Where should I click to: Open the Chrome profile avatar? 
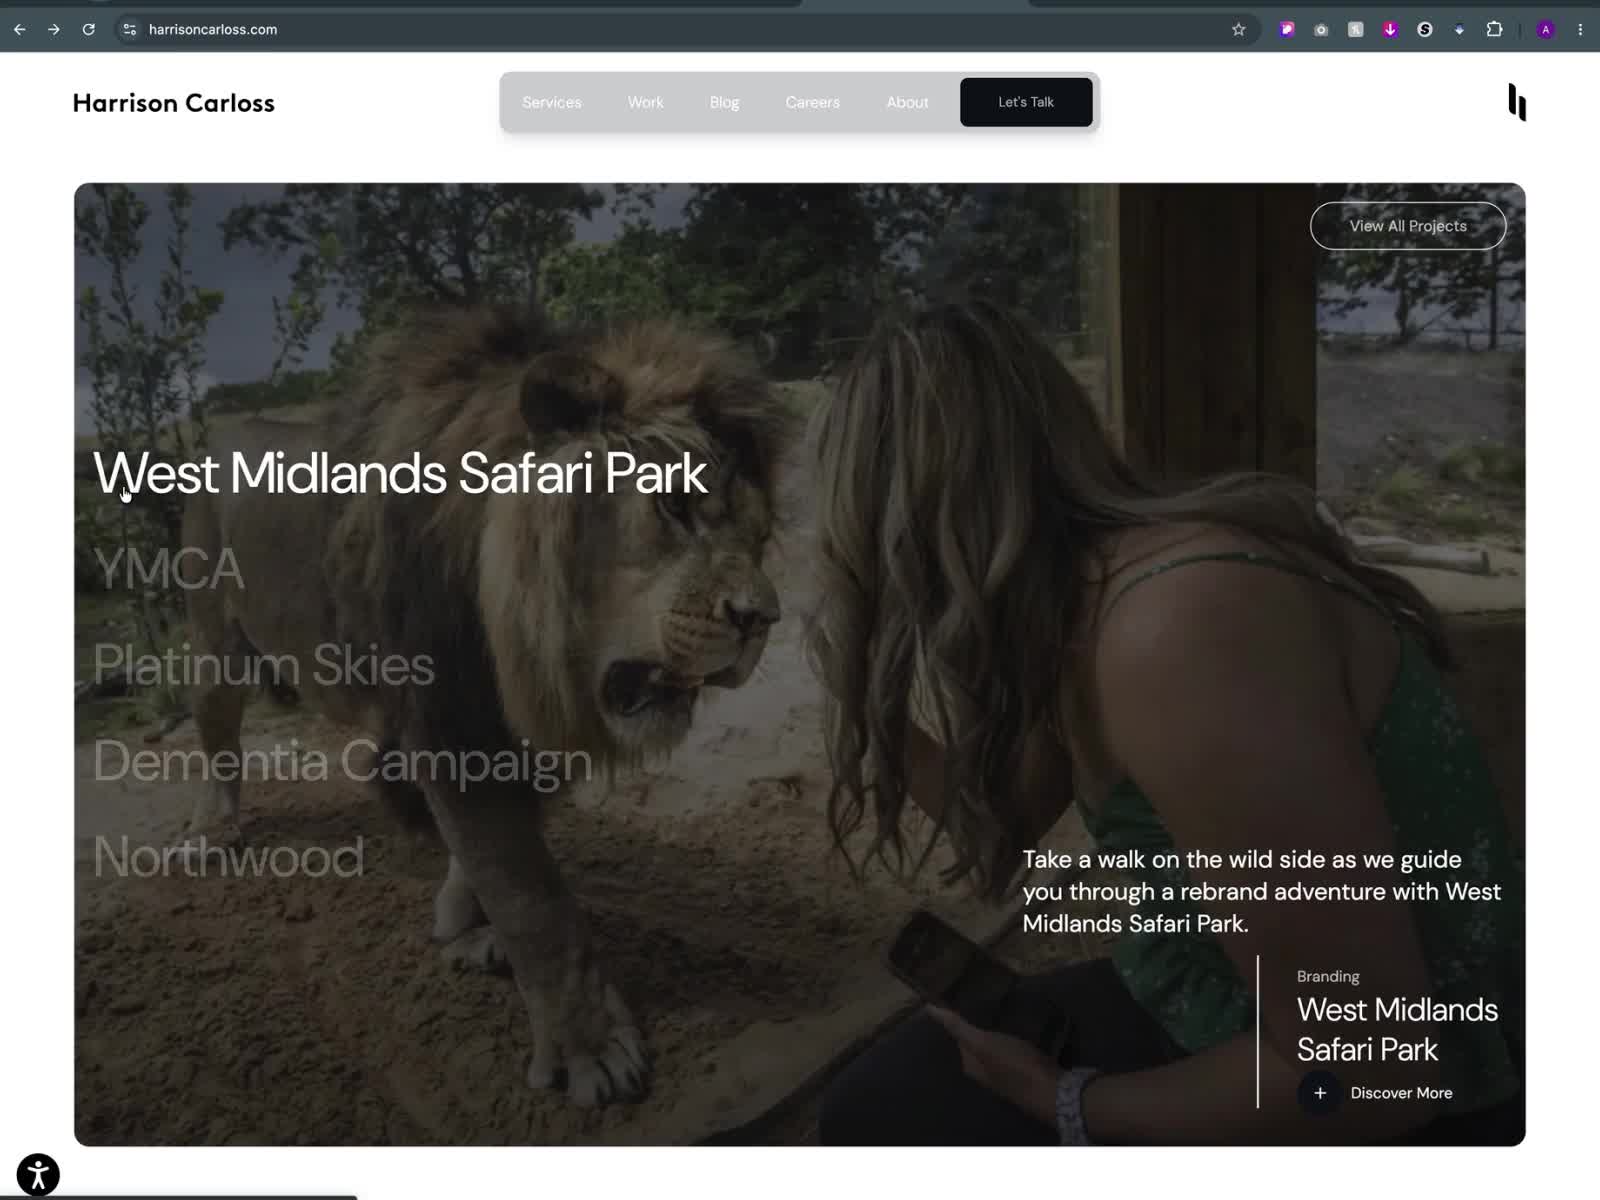[1546, 30]
